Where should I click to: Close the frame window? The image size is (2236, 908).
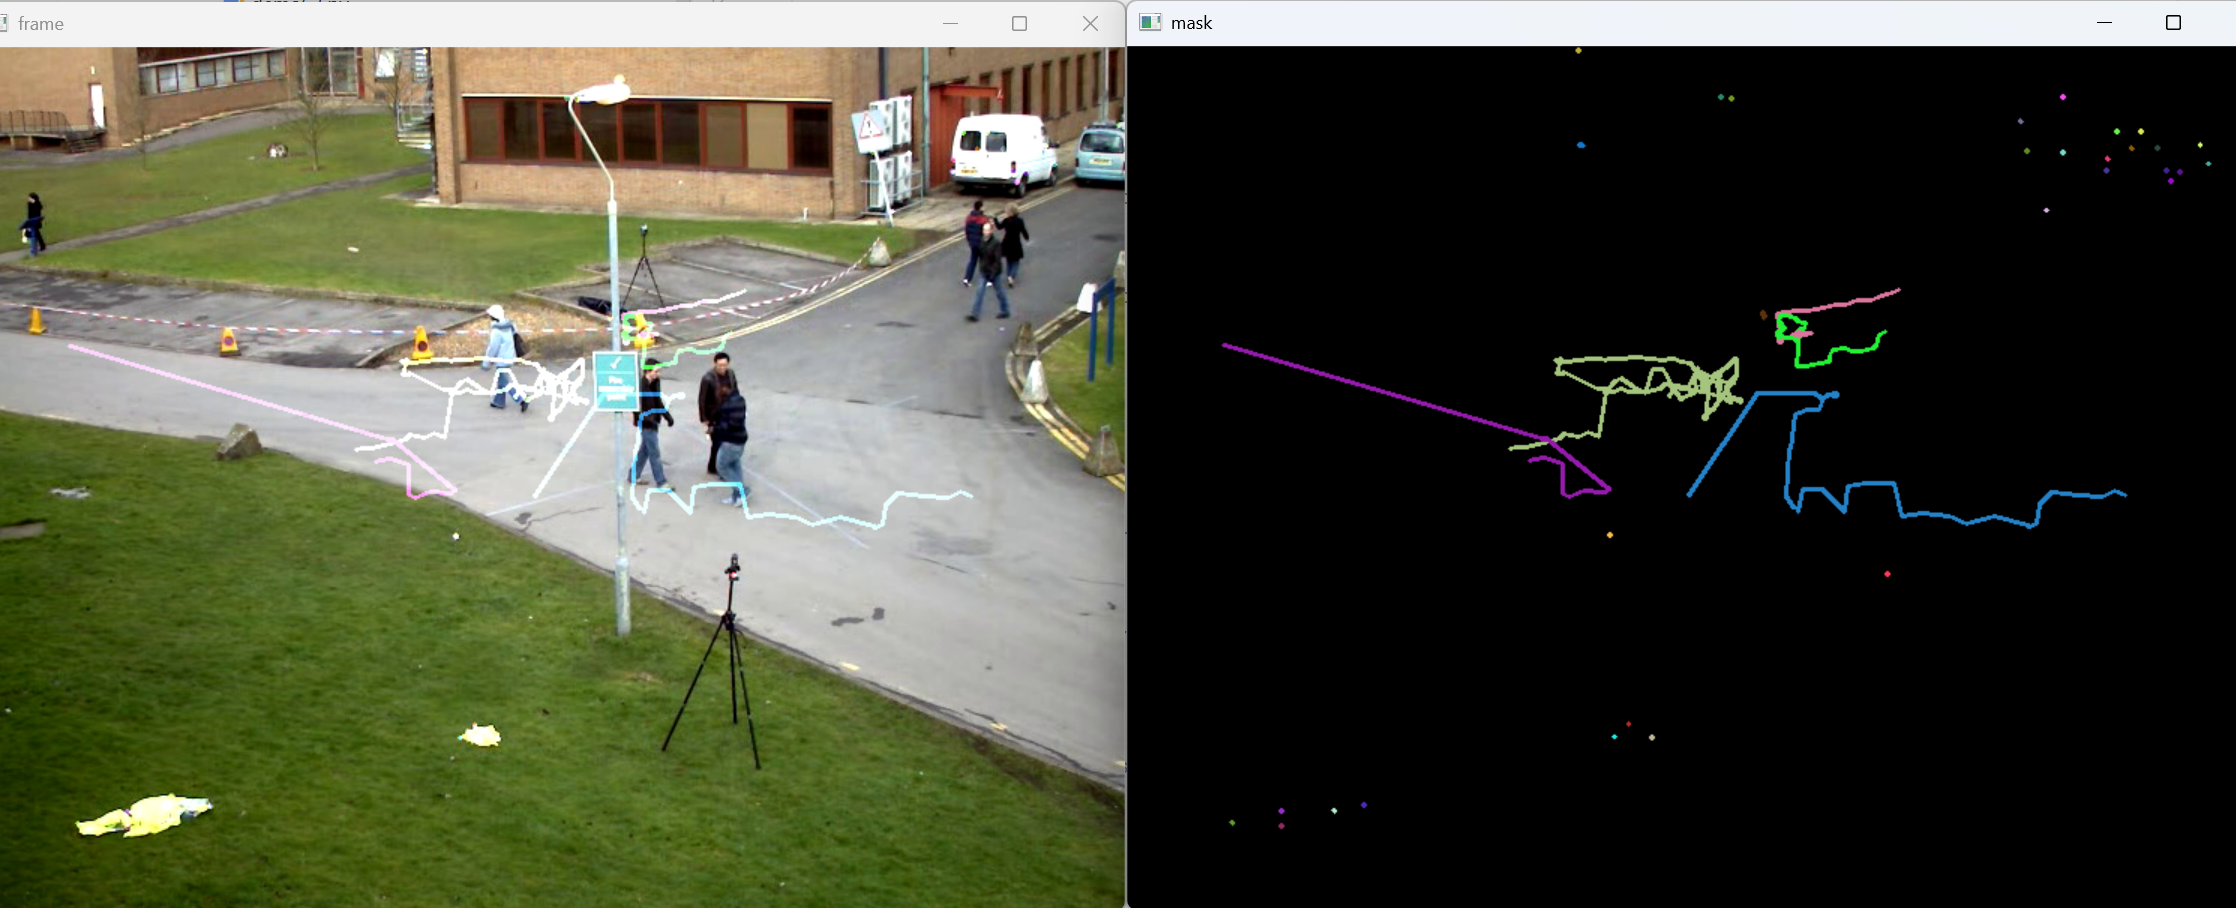(1090, 23)
